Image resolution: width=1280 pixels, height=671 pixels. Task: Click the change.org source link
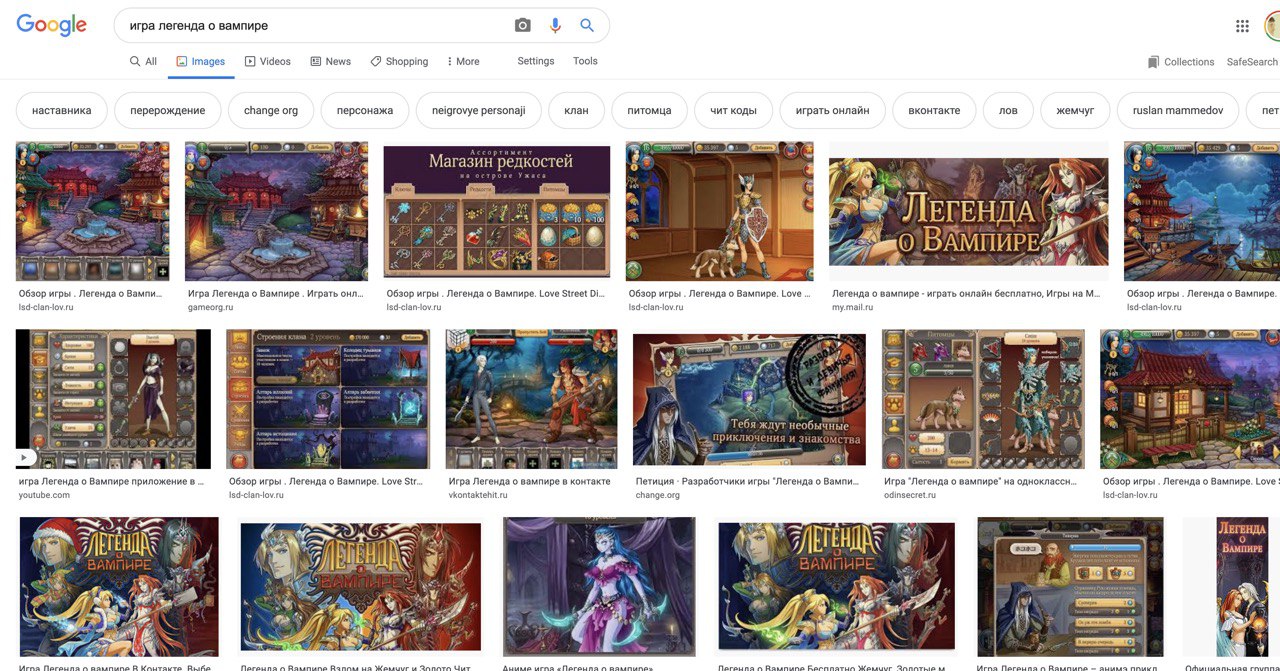(x=658, y=495)
